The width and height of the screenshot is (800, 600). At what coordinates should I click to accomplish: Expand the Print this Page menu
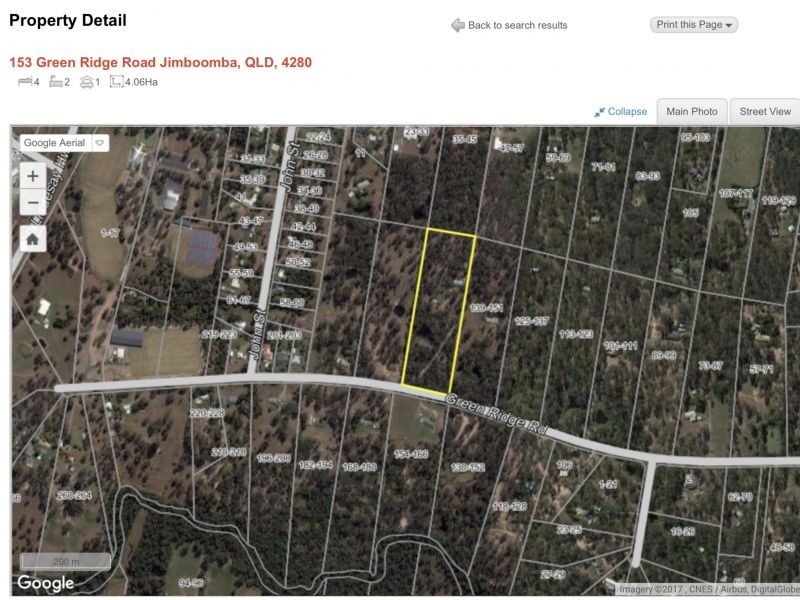pos(694,24)
